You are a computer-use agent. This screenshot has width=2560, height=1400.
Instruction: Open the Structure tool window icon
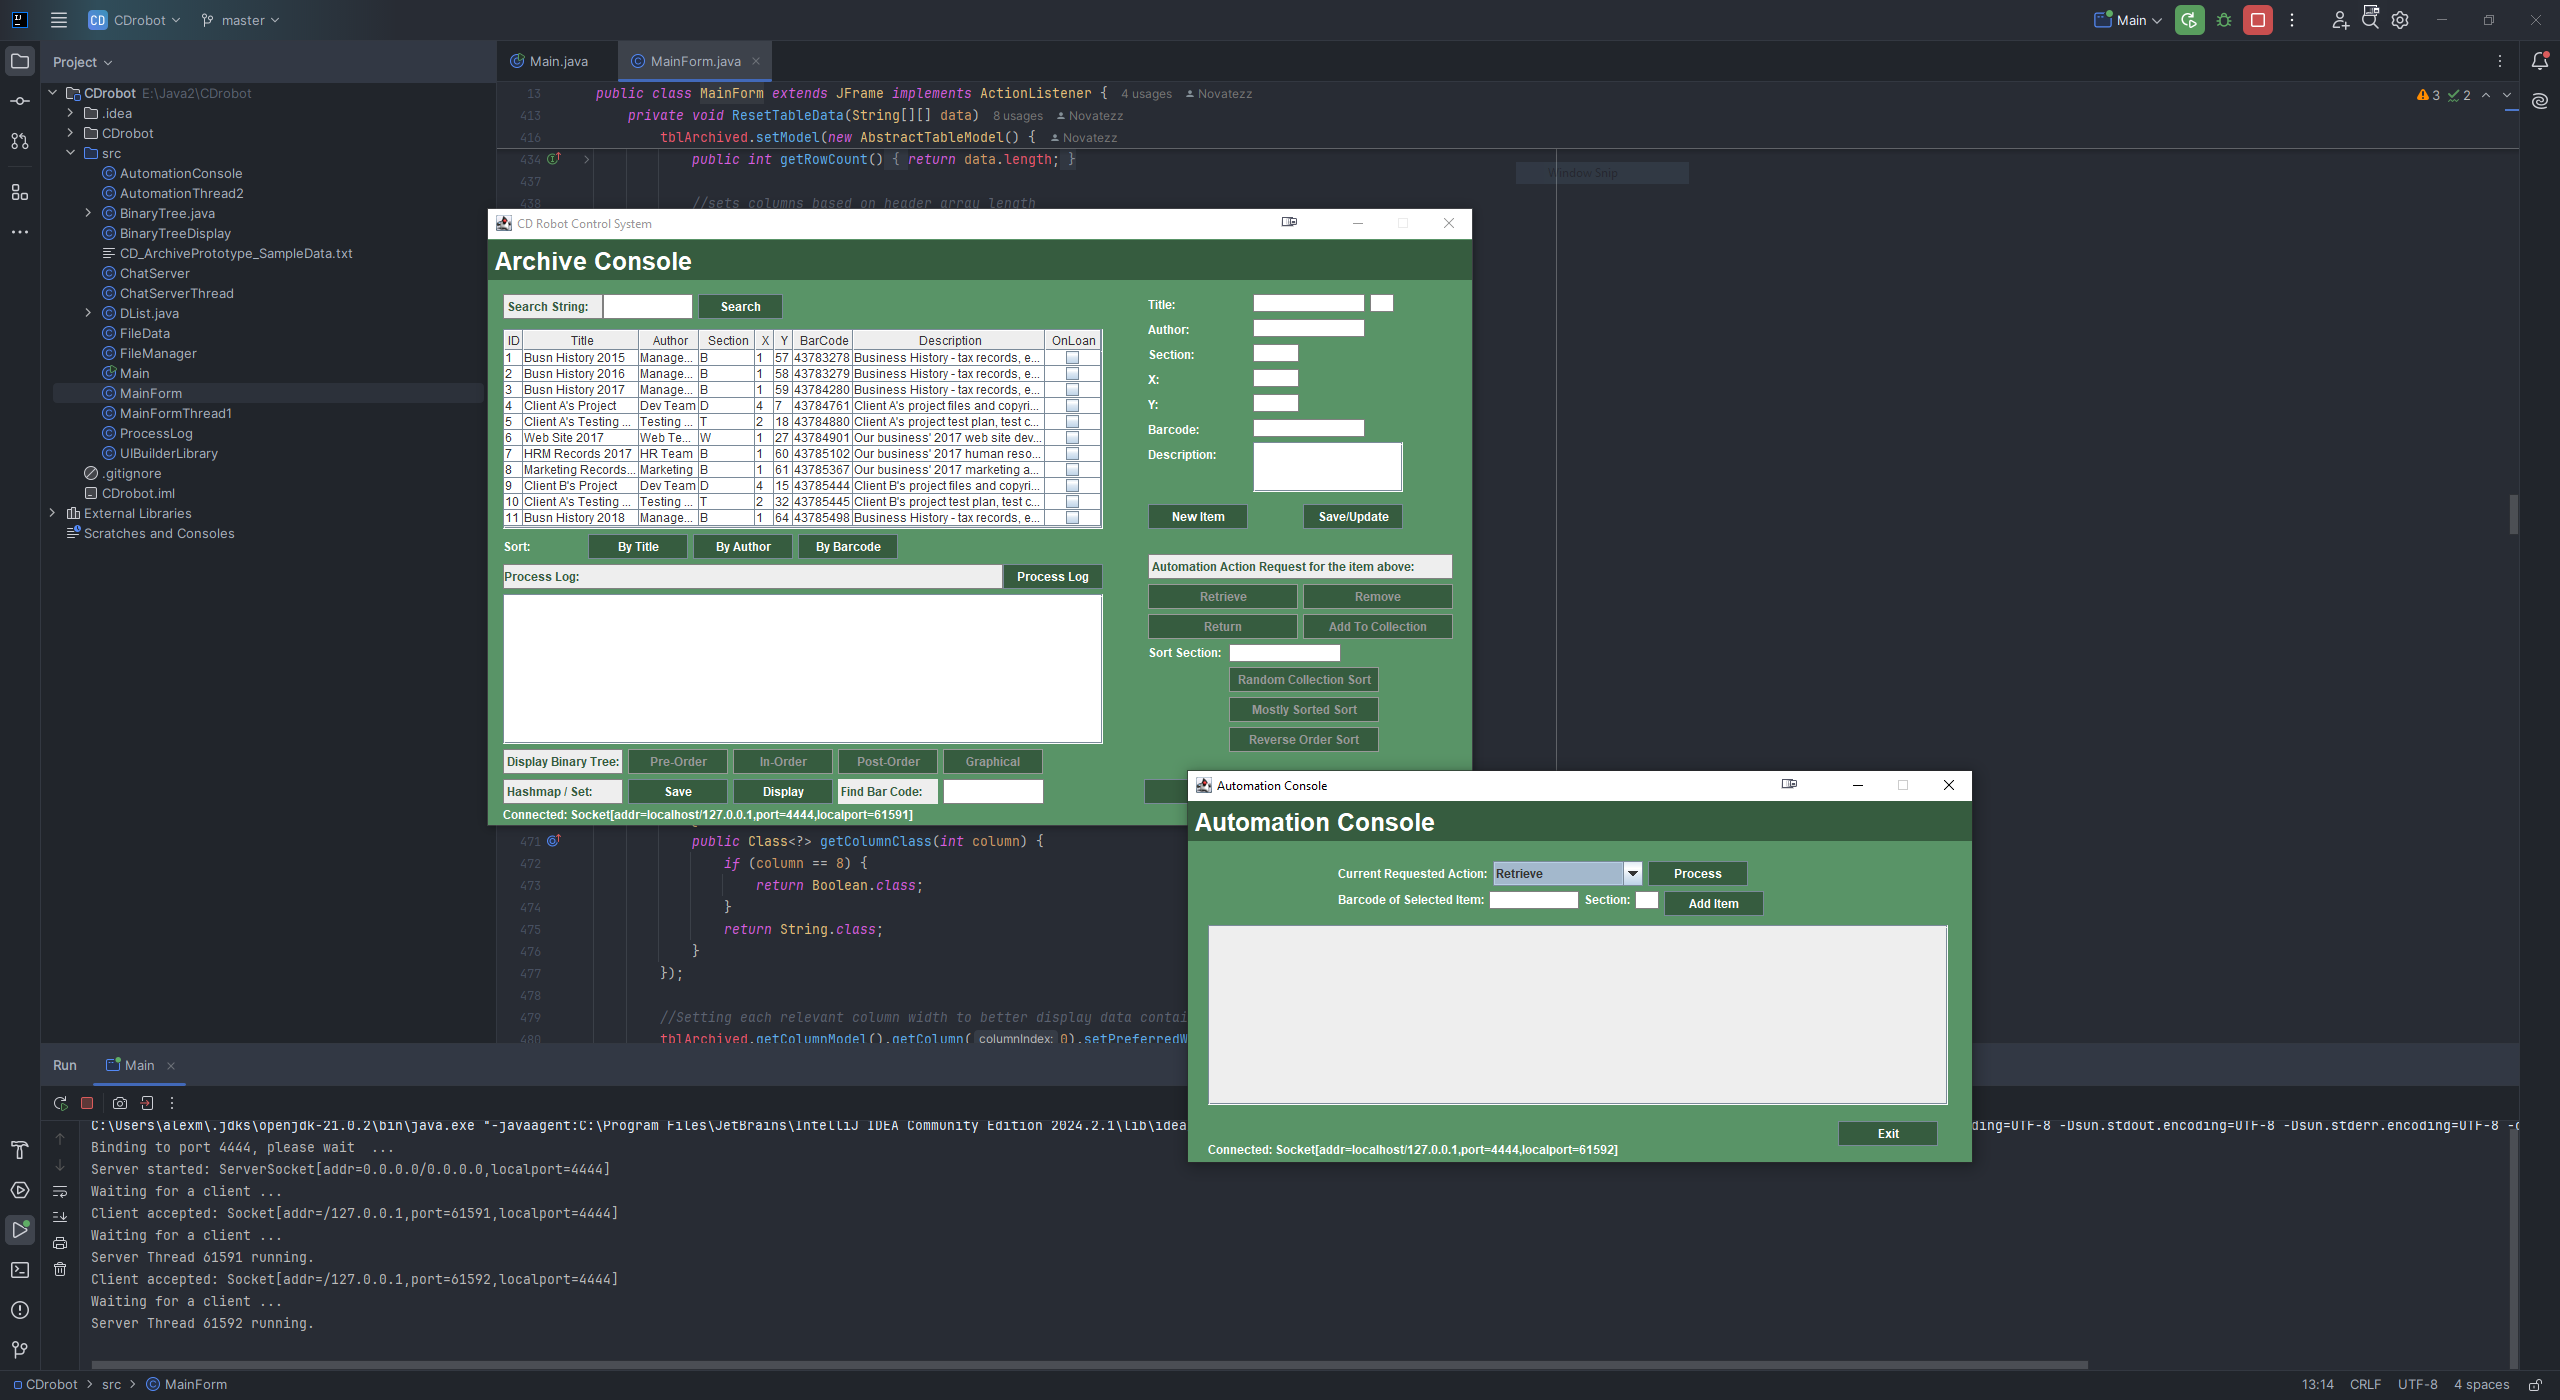[x=20, y=192]
